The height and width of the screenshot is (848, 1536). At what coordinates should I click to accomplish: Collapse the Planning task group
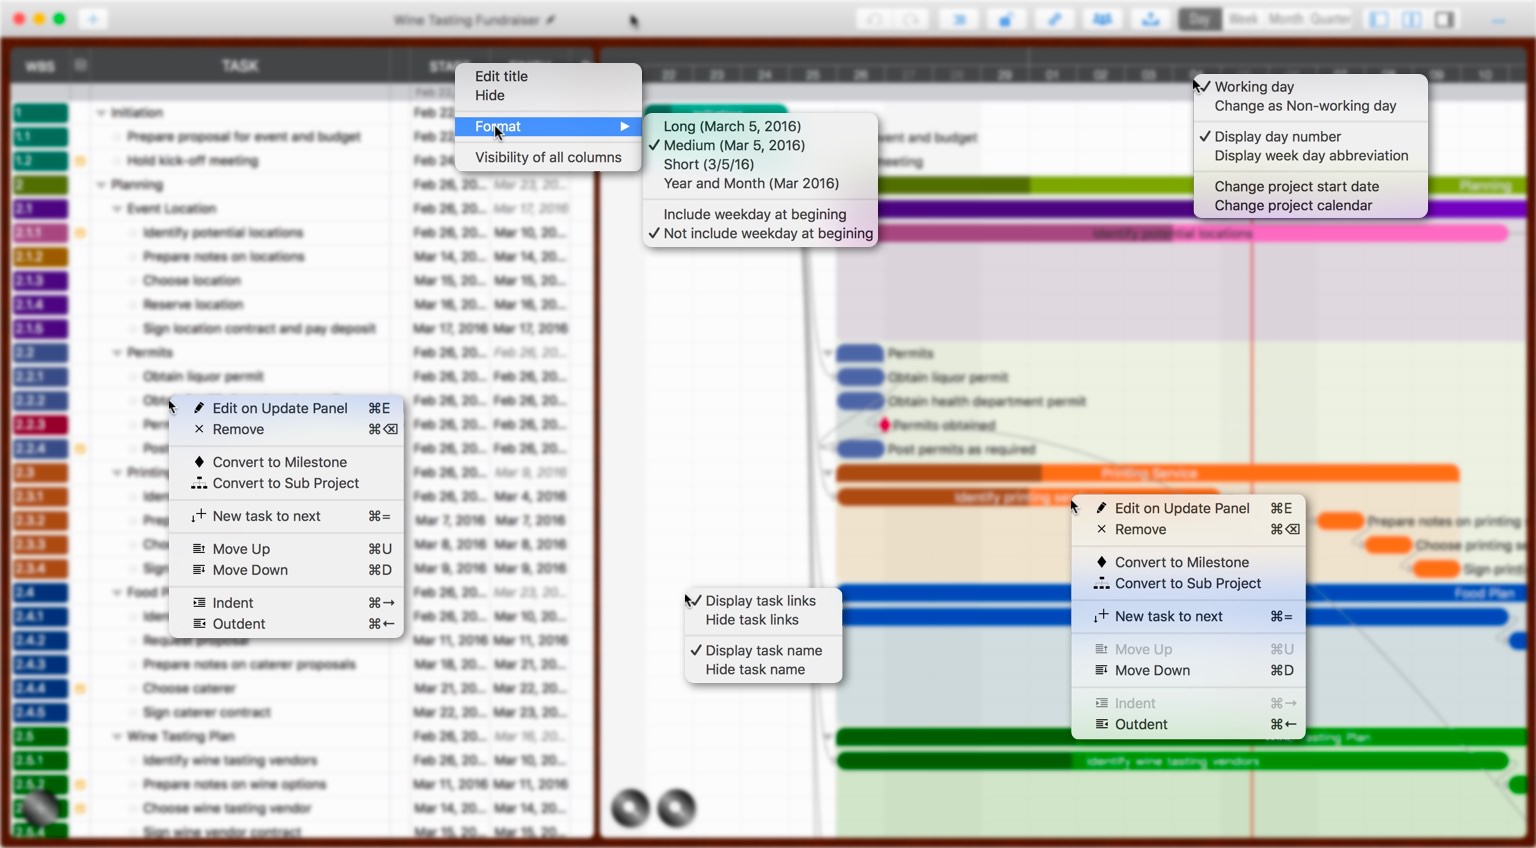pyautogui.click(x=101, y=185)
